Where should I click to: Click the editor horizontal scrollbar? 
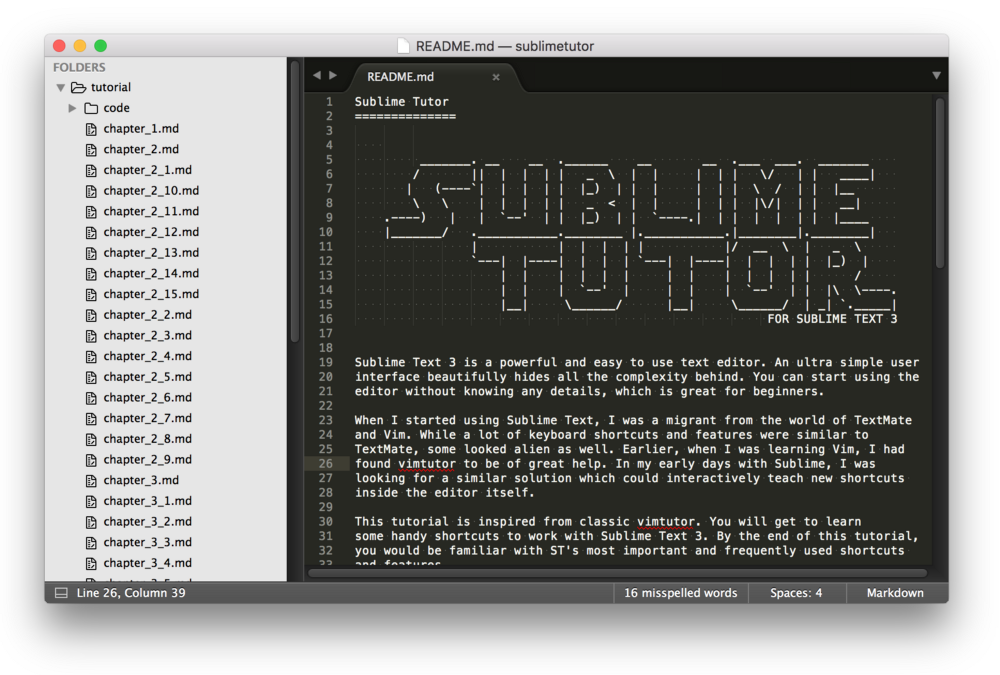click(x=617, y=573)
